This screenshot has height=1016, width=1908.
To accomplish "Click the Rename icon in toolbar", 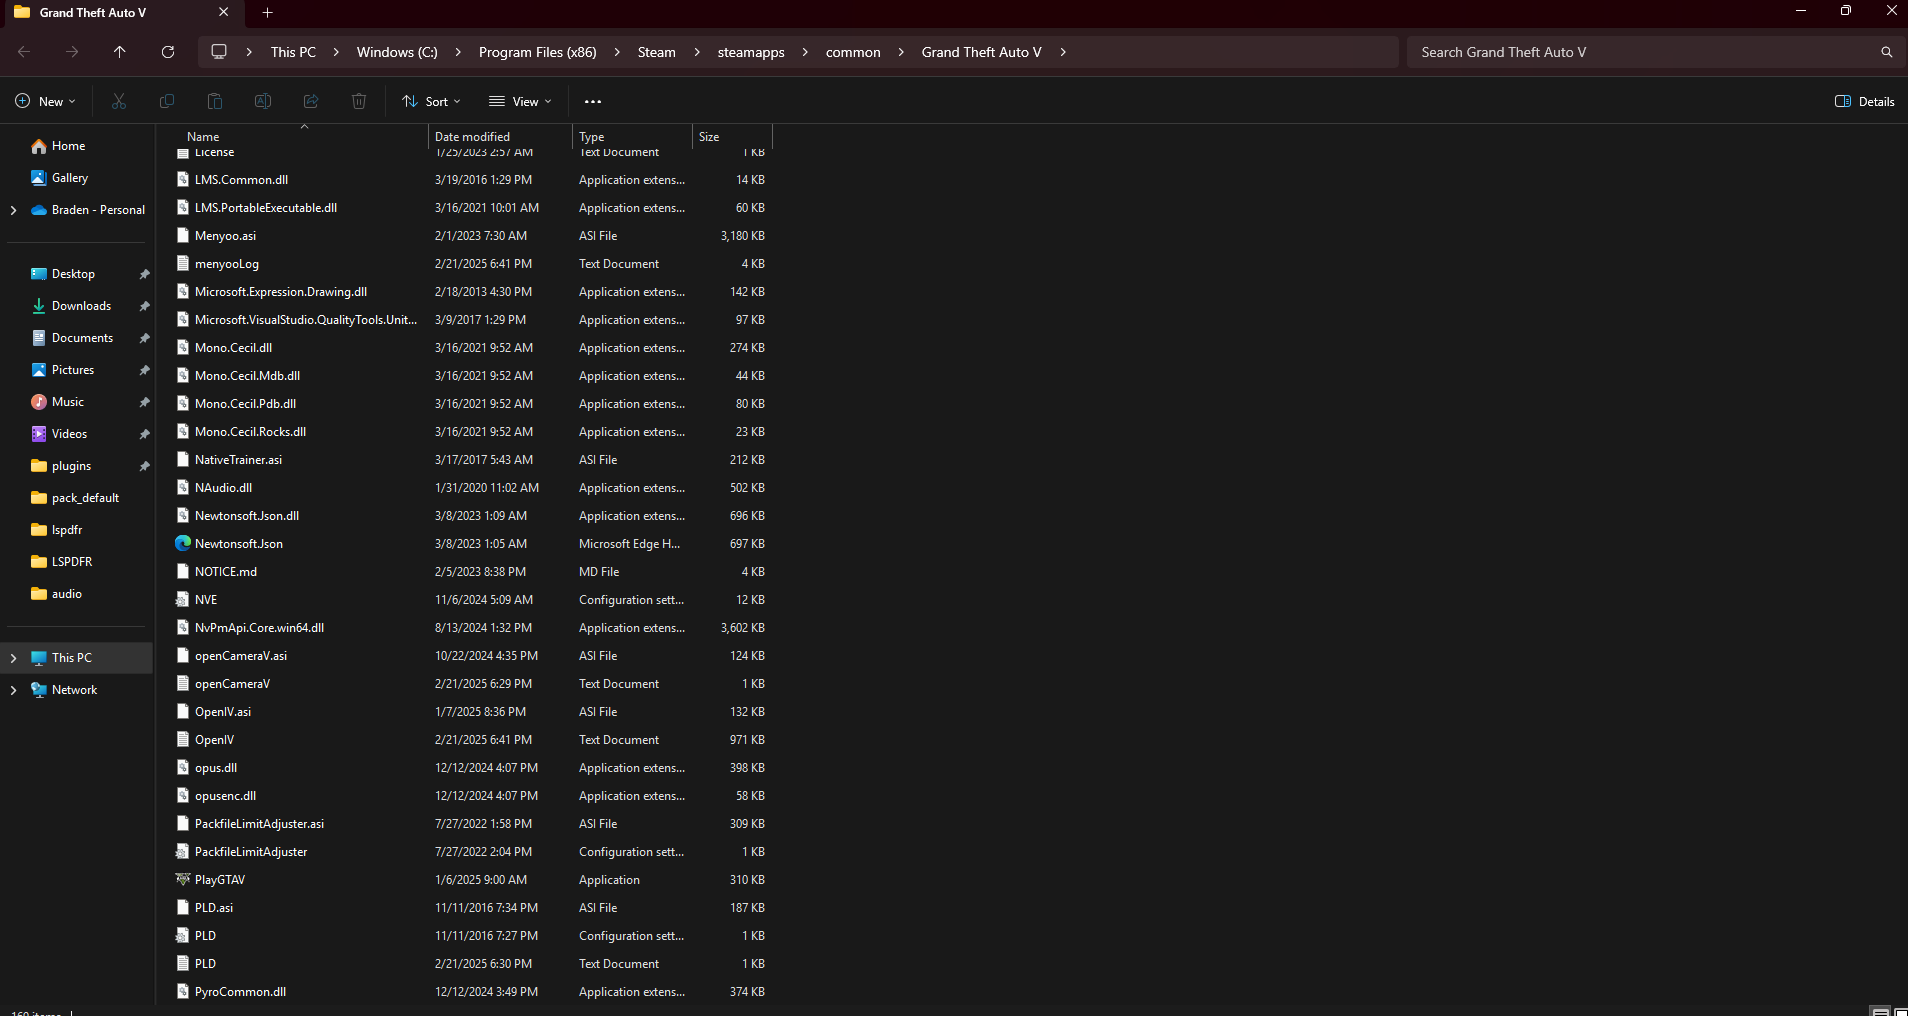I will (263, 101).
